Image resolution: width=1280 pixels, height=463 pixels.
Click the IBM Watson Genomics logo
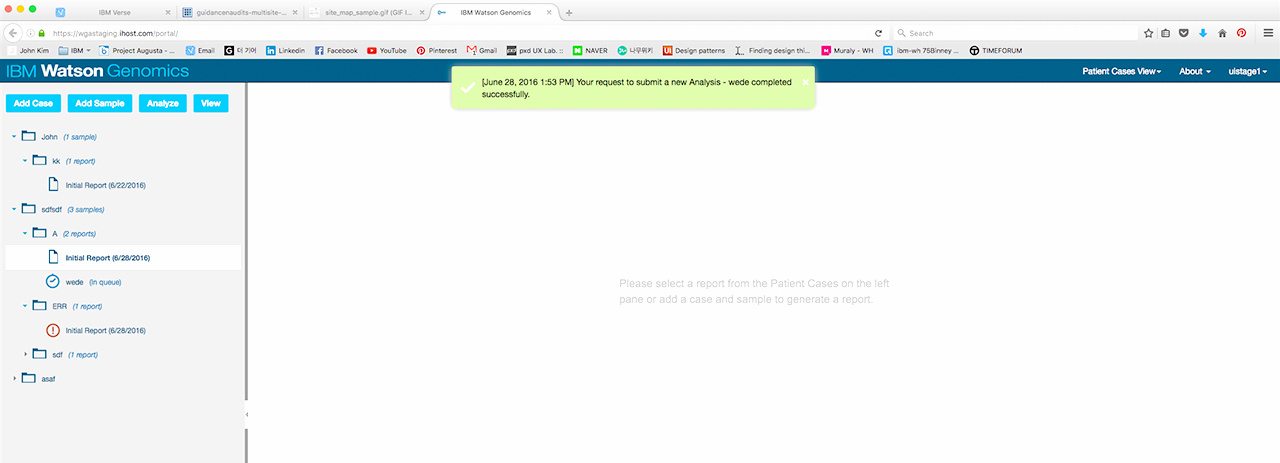click(x=97, y=71)
